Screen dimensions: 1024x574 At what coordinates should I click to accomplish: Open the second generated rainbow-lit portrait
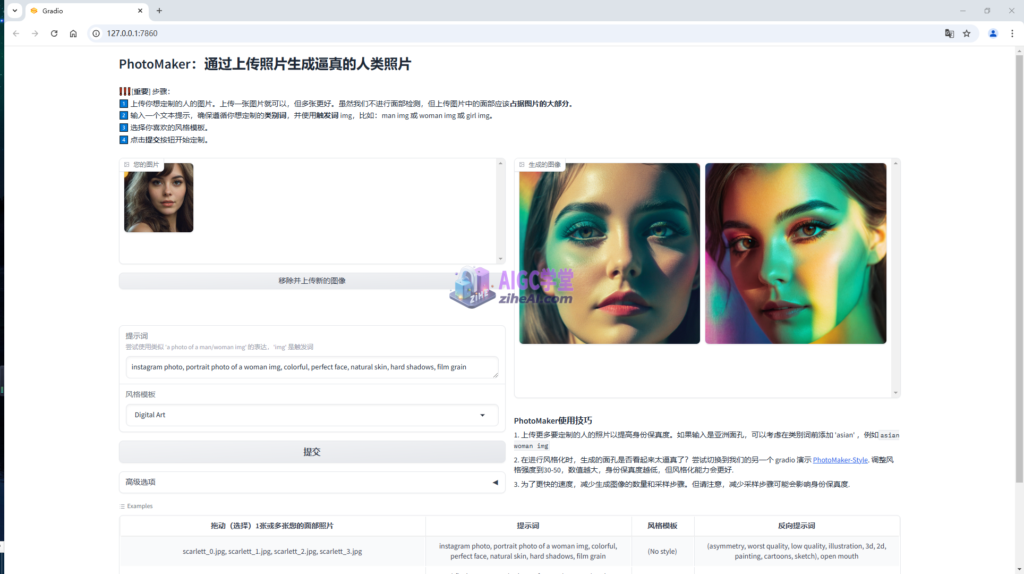pyautogui.click(x=795, y=253)
